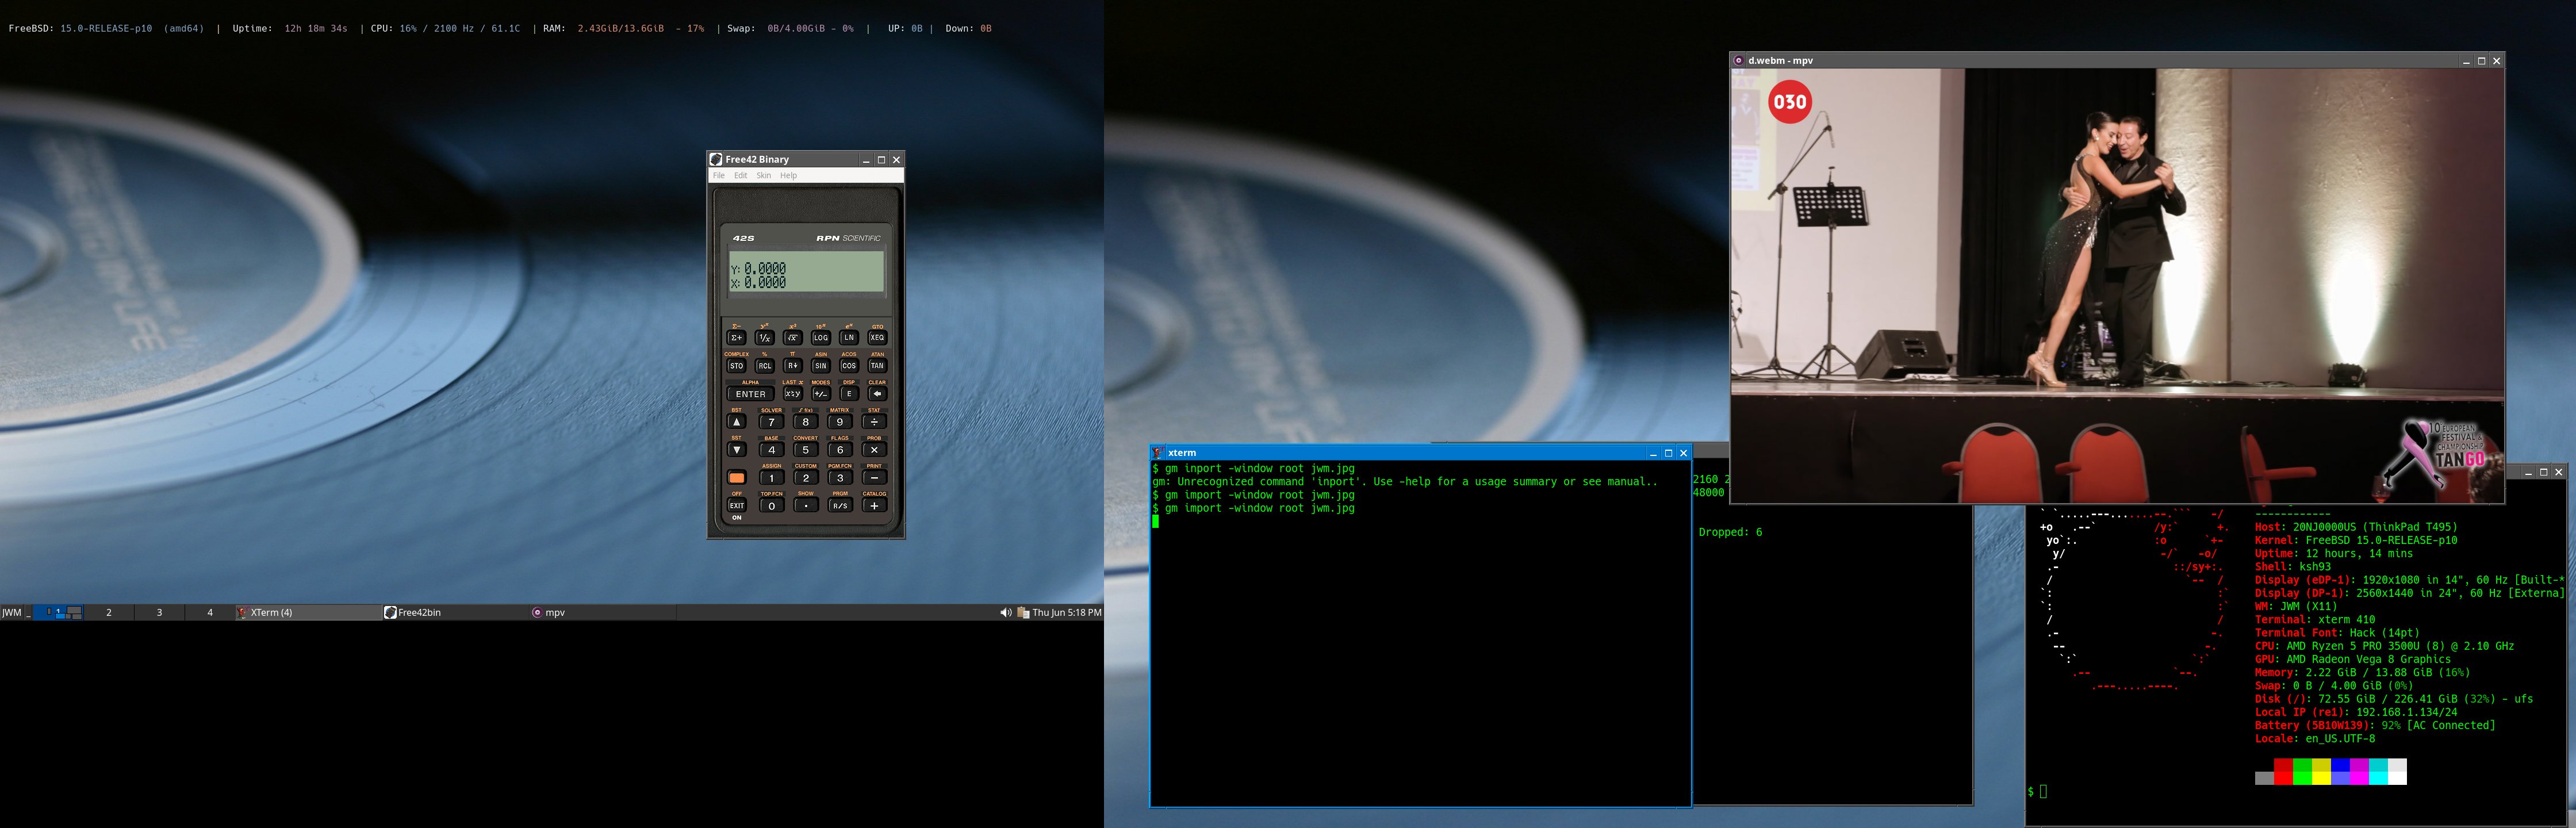Screen dimensions: 2576x828
Task: Click the SIN key
Action: [821, 366]
